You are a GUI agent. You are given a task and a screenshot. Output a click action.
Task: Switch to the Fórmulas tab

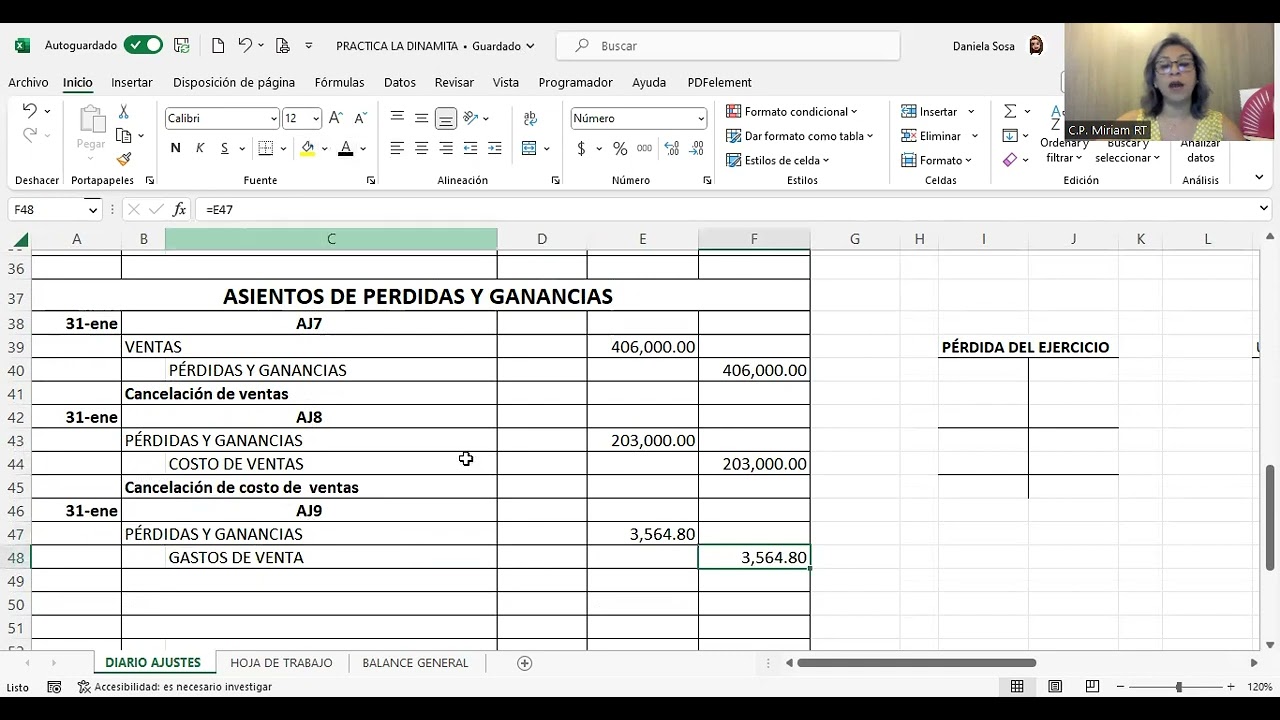pos(339,82)
